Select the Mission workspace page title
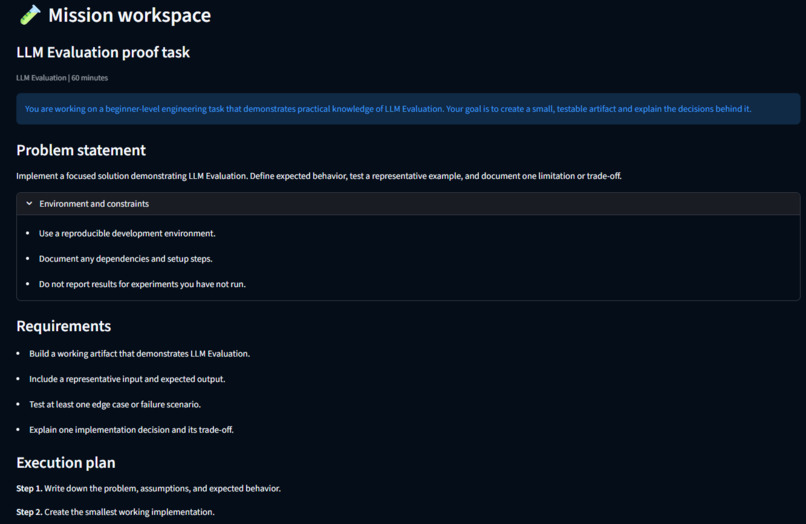Screen dimensions: 806x524 coord(130,15)
